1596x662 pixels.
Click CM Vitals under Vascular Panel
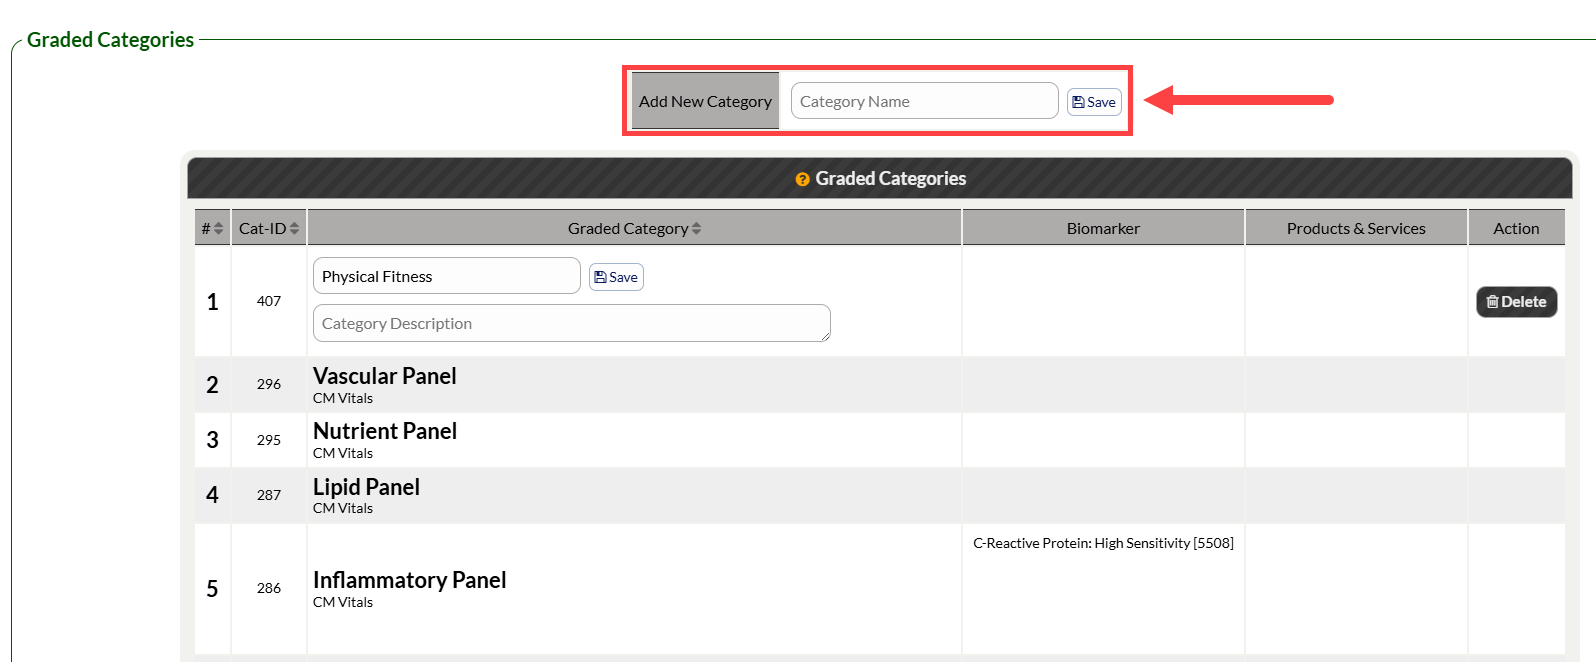tap(343, 398)
